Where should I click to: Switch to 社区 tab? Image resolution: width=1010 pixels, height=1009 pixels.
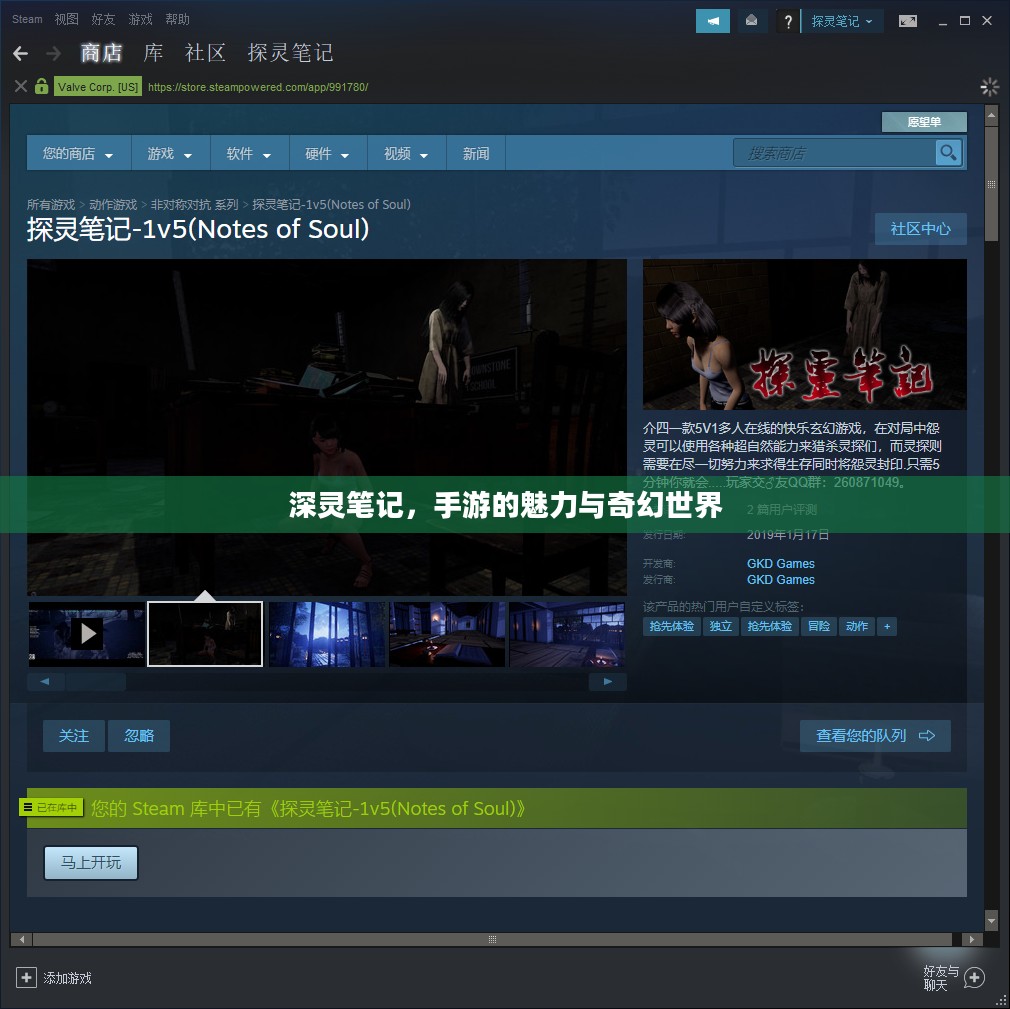tap(205, 53)
